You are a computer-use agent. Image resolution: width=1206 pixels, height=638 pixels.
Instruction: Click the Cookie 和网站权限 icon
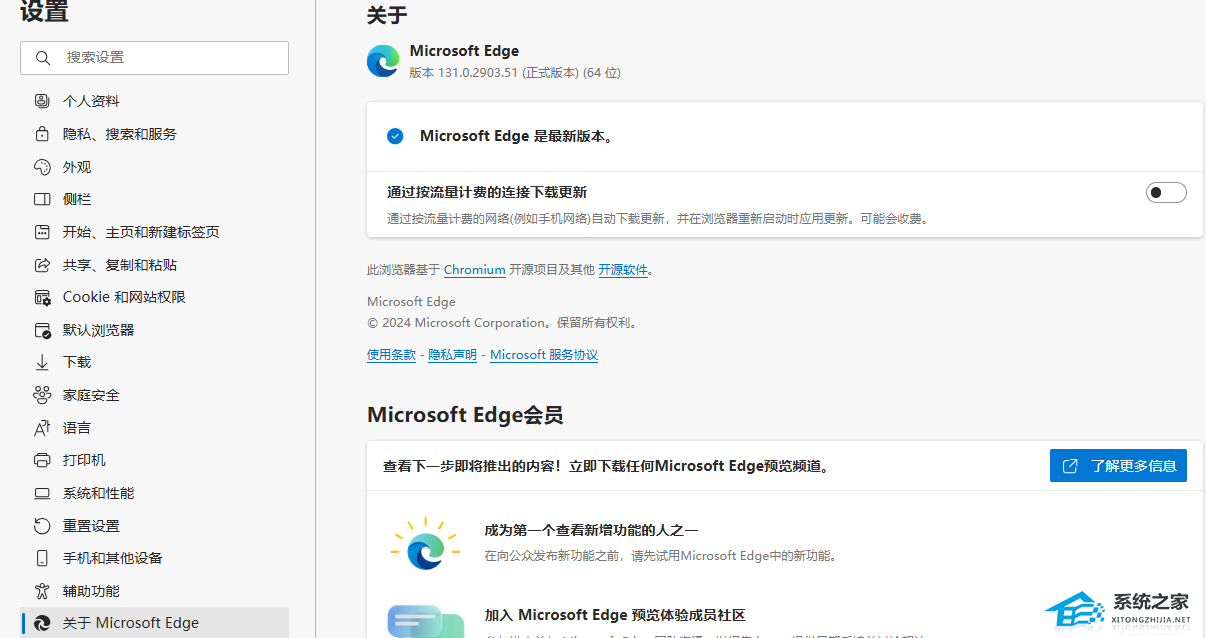click(x=42, y=297)
